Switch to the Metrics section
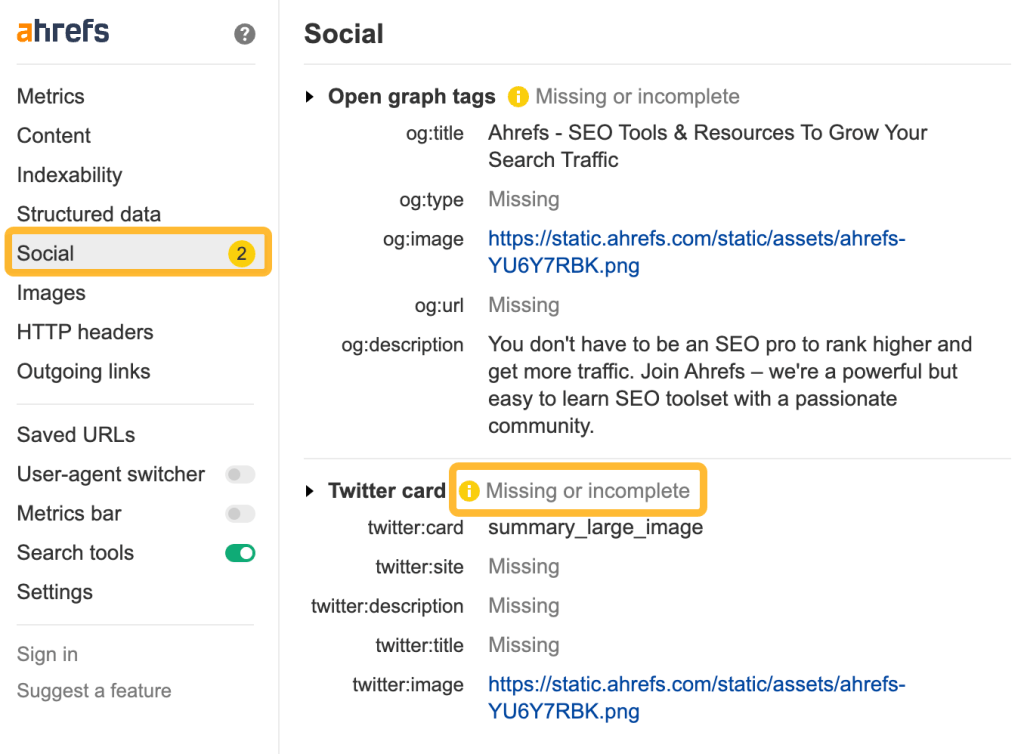Image resolution: width=1024 pixels, height=754 pixels. point(50,96)
